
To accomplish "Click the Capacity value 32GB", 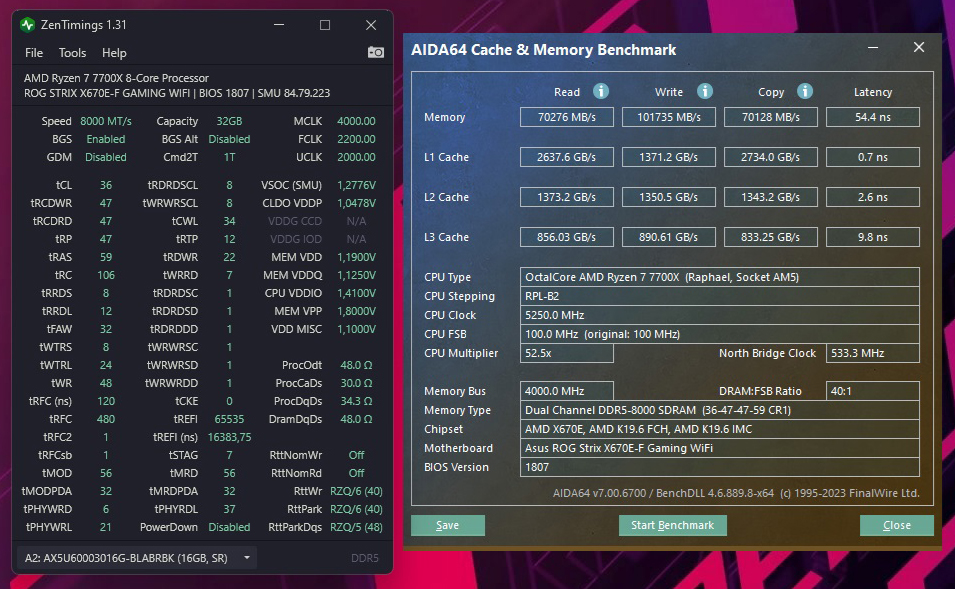I will (229, 121).
